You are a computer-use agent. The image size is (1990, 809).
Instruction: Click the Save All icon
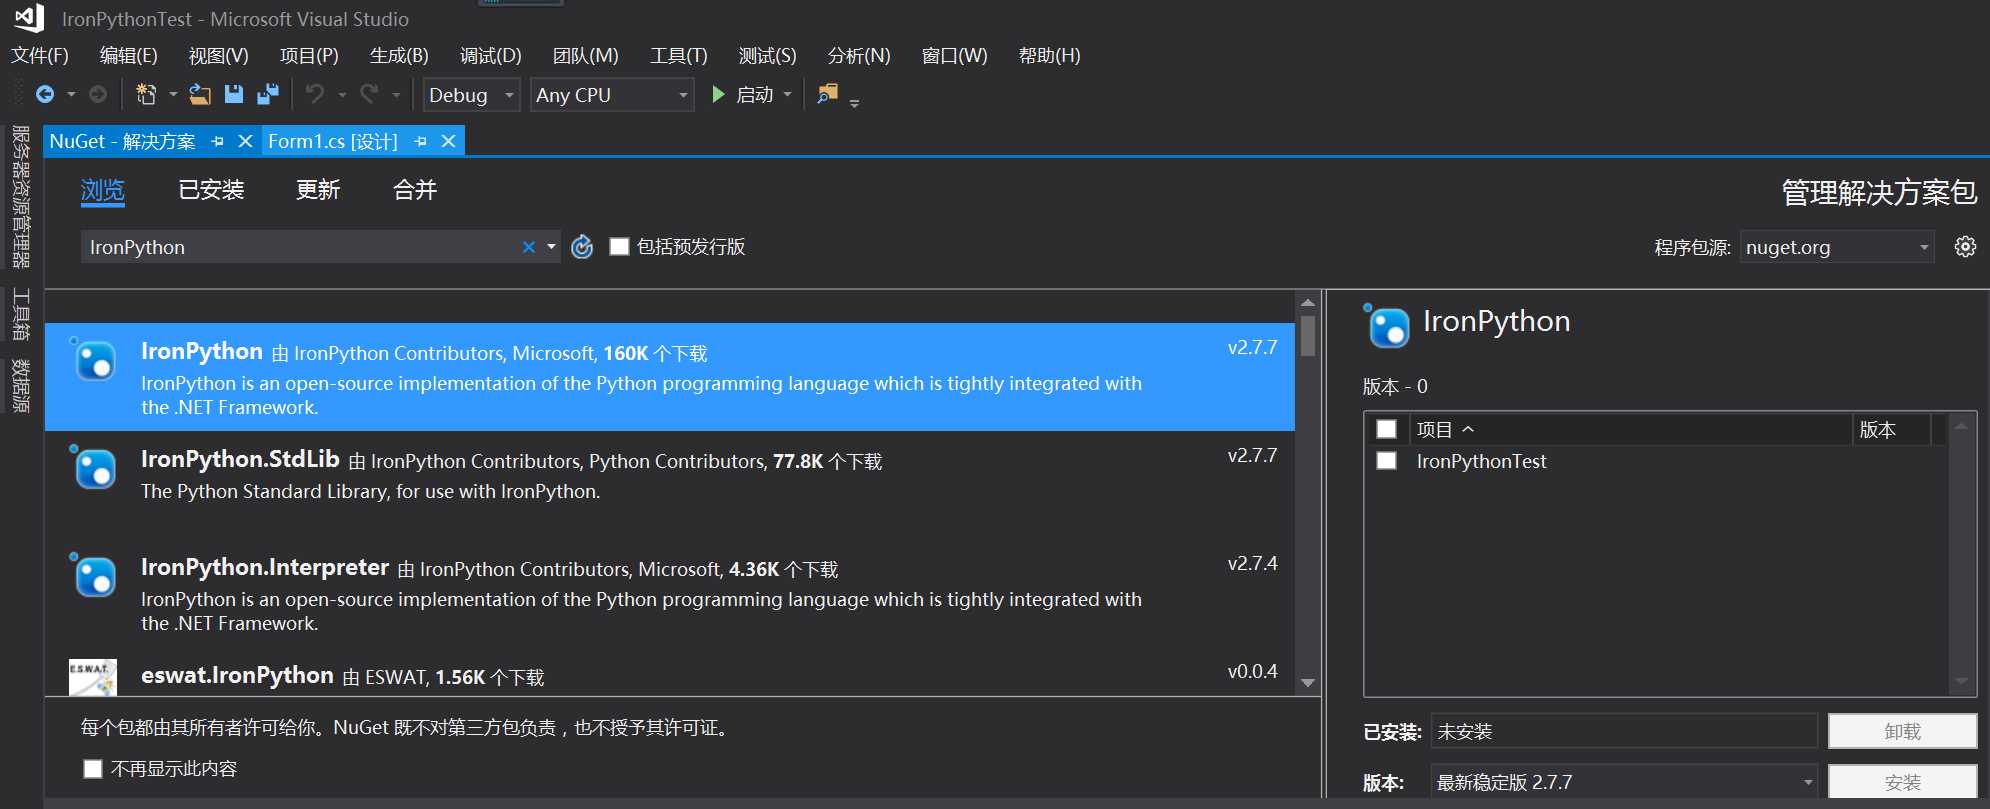click(x=267, y=94)
